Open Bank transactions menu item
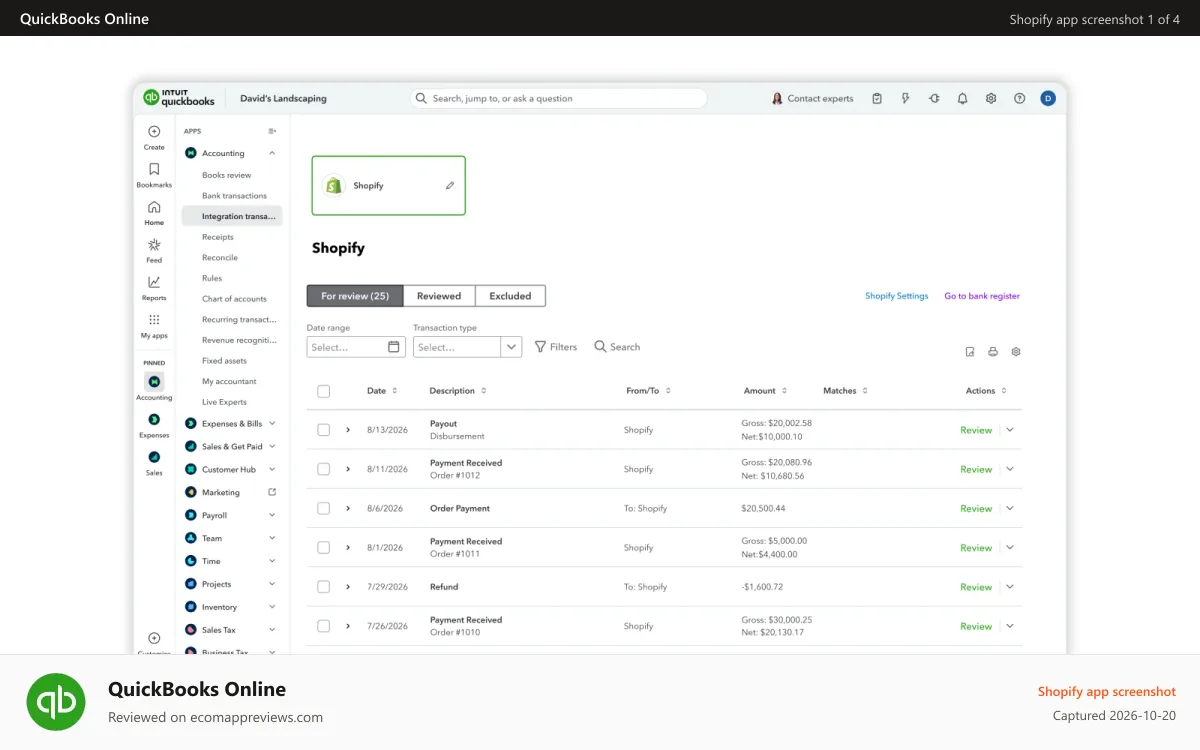The height and width of the screenshot is (750, 1200). coord(232,196)
